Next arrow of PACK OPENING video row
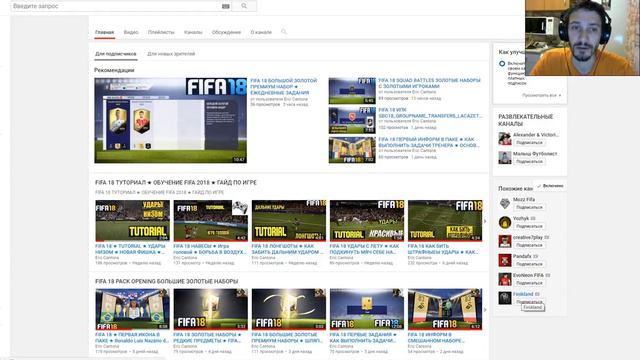This screenshot has width=640, height=360. 485,310
